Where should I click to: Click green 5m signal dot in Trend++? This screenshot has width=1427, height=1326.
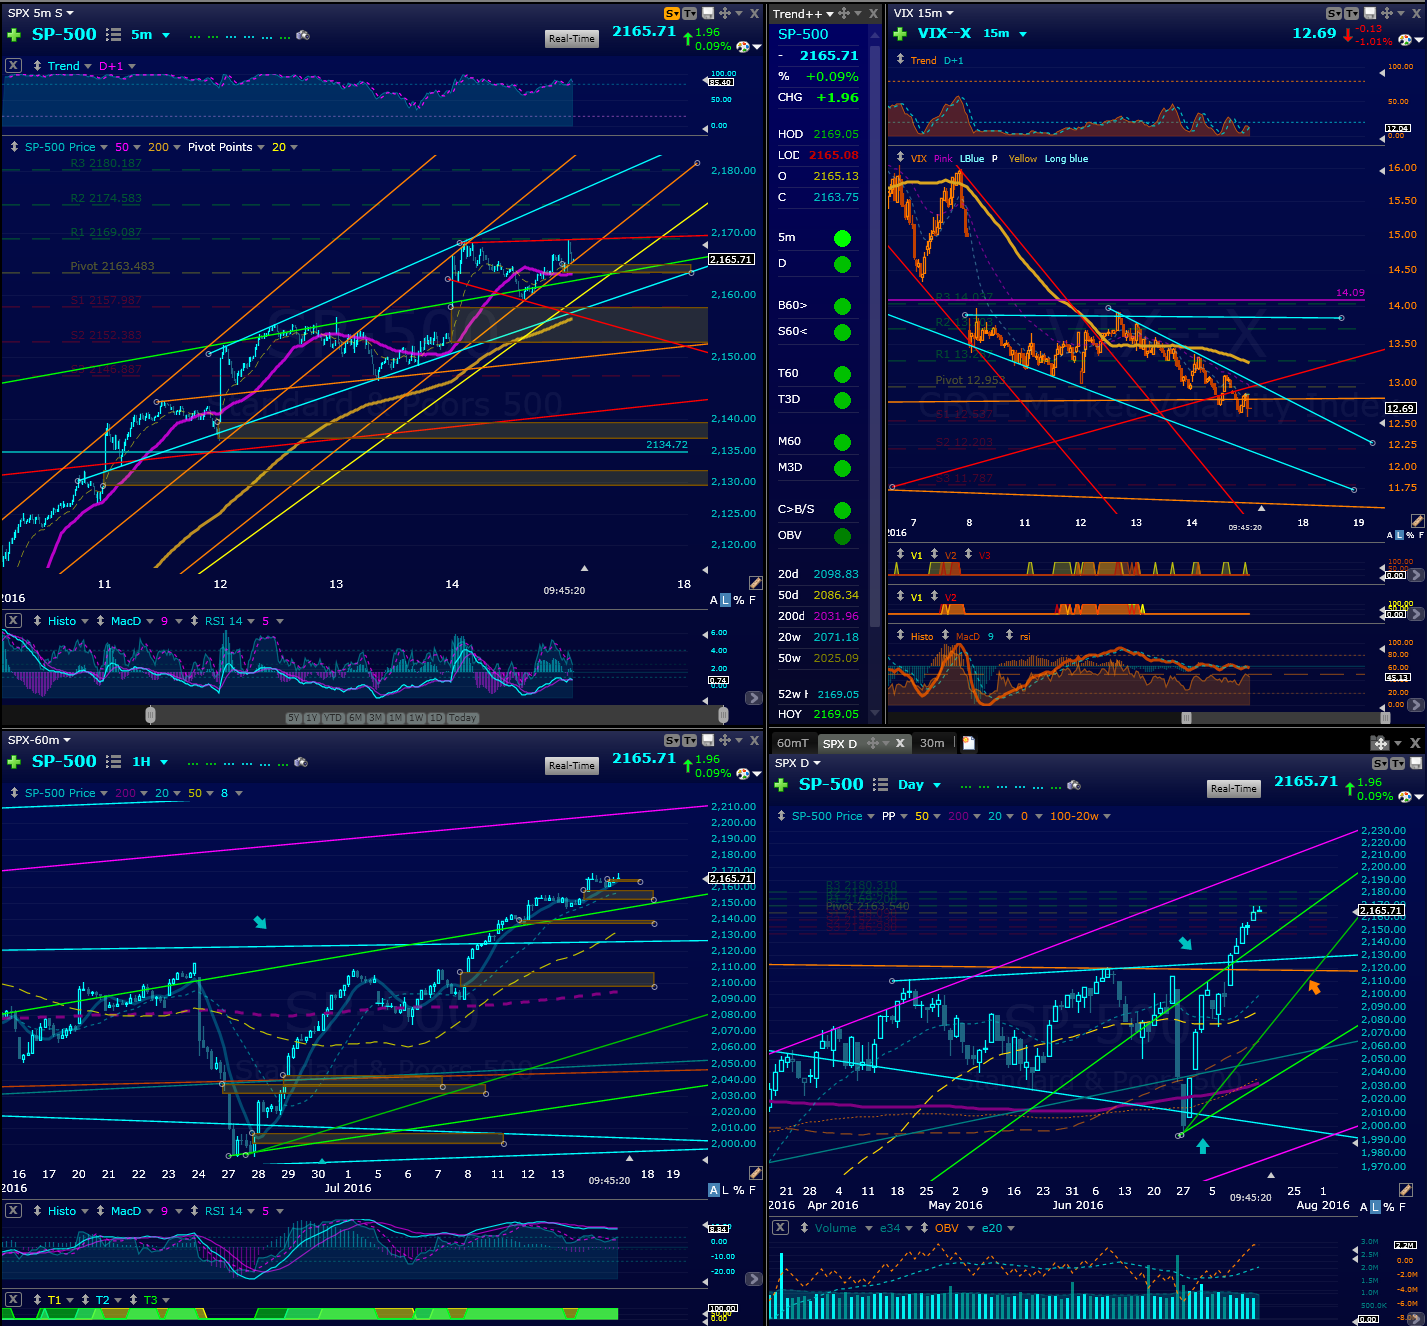tap(842, 238)
